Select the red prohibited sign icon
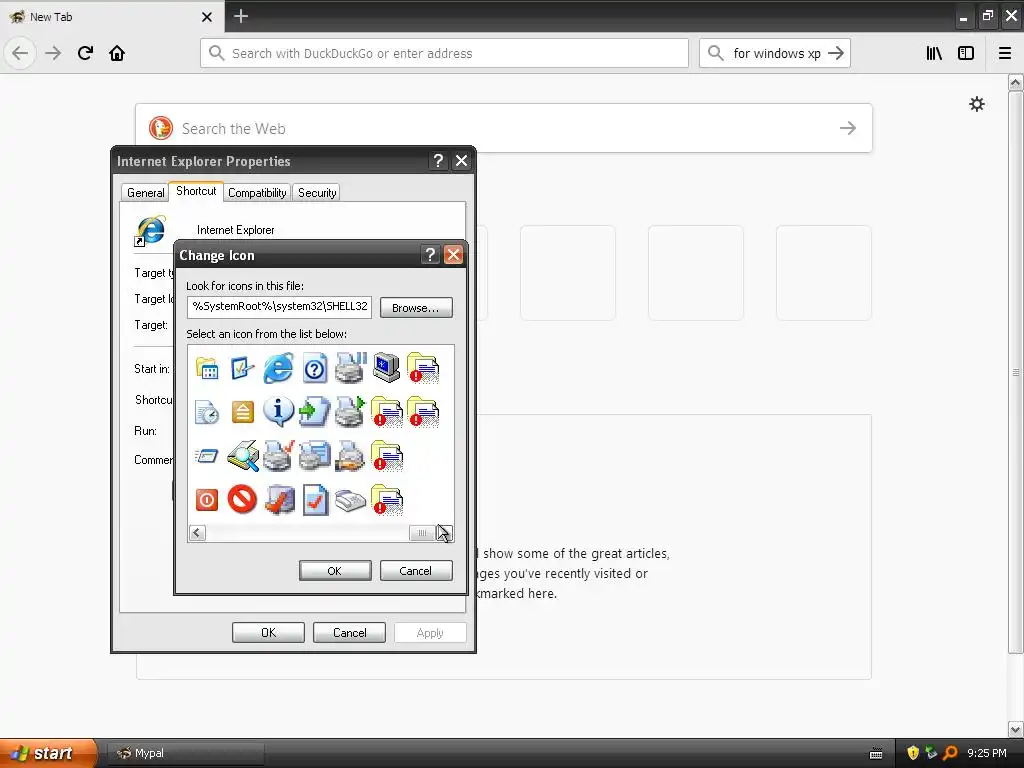 pyautogui.click(x=242, y=500)
